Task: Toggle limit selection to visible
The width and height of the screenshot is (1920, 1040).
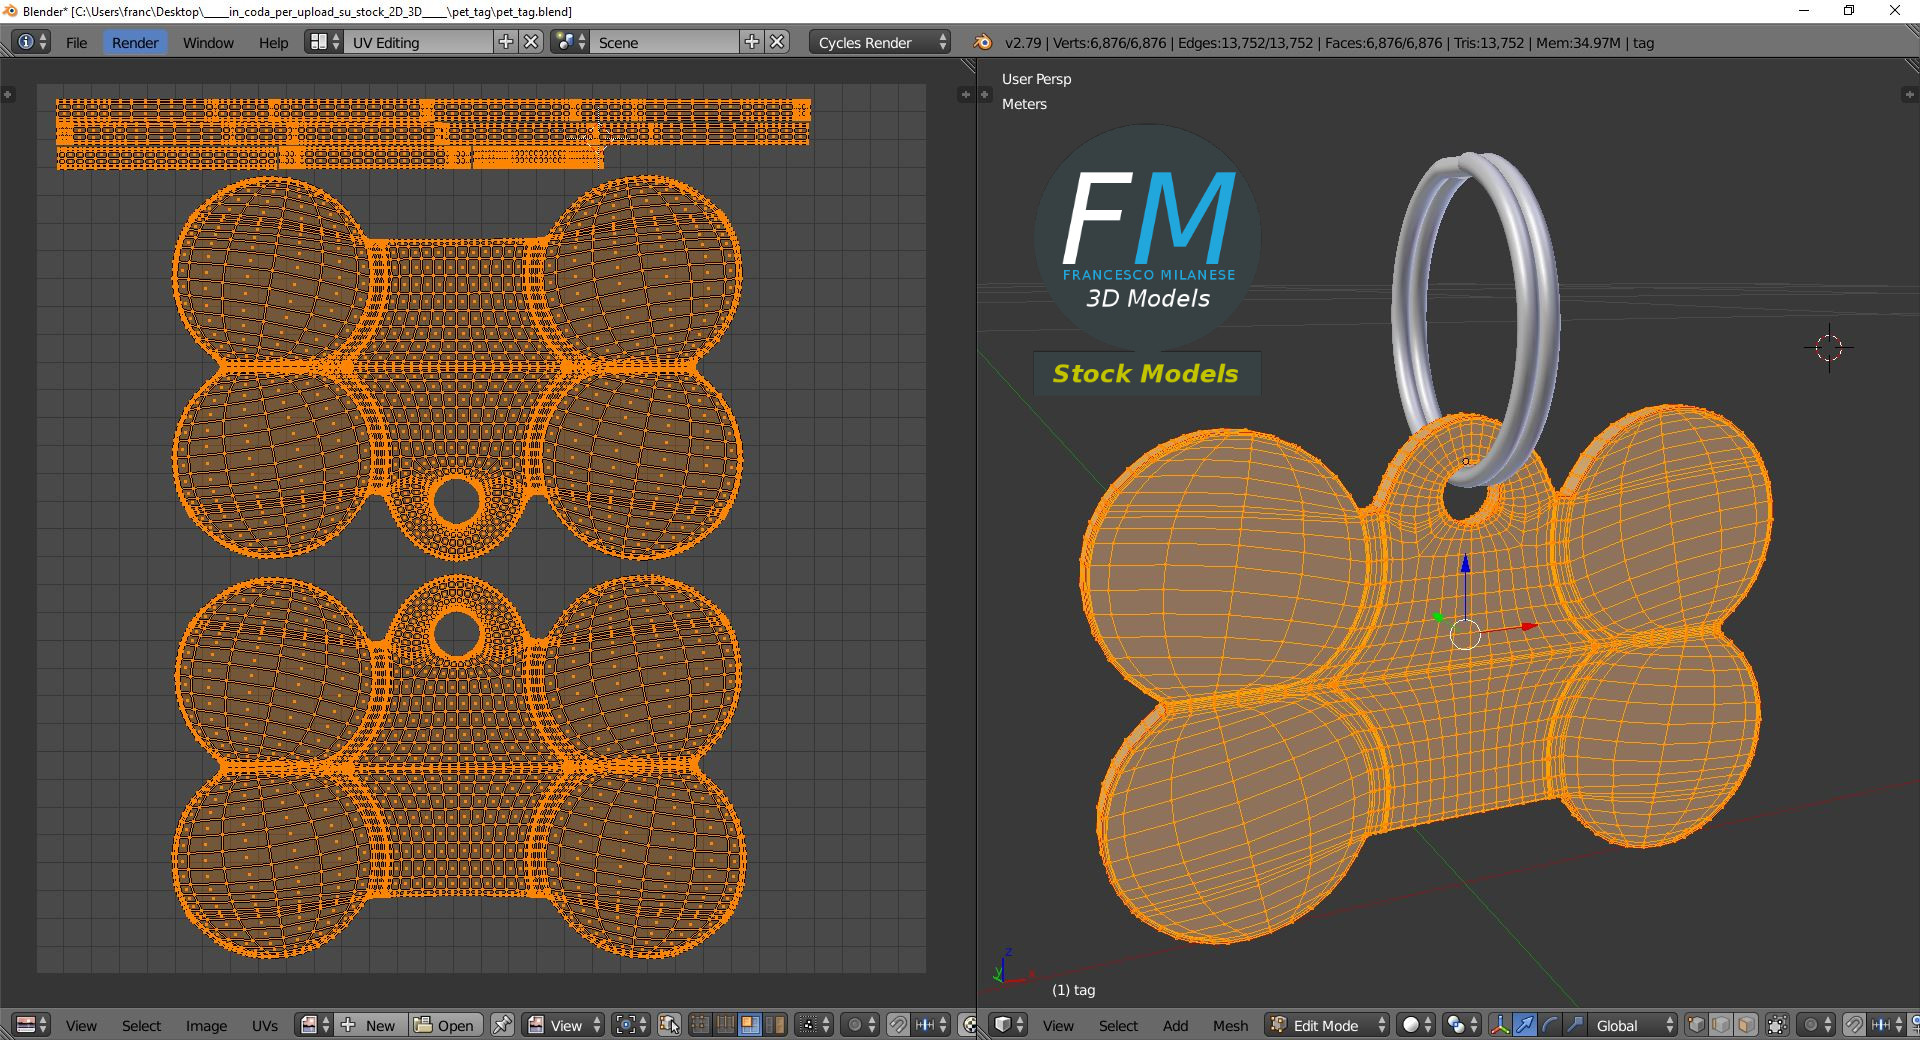Action: coord(1777,1025)
